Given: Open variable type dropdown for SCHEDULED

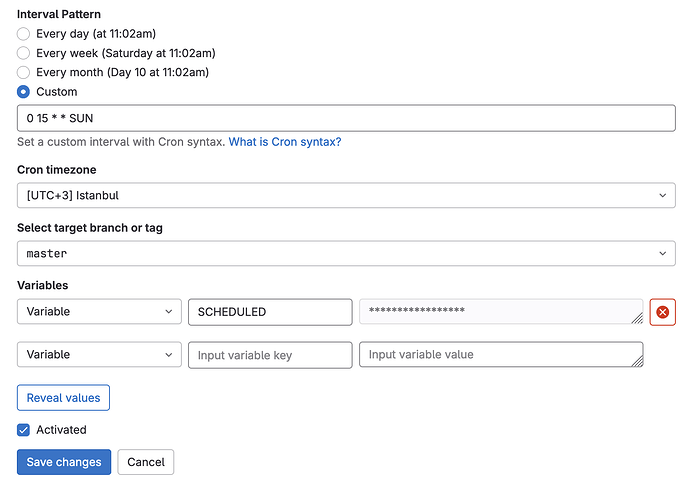Looking at the screenshot, I should click(99, 312).
